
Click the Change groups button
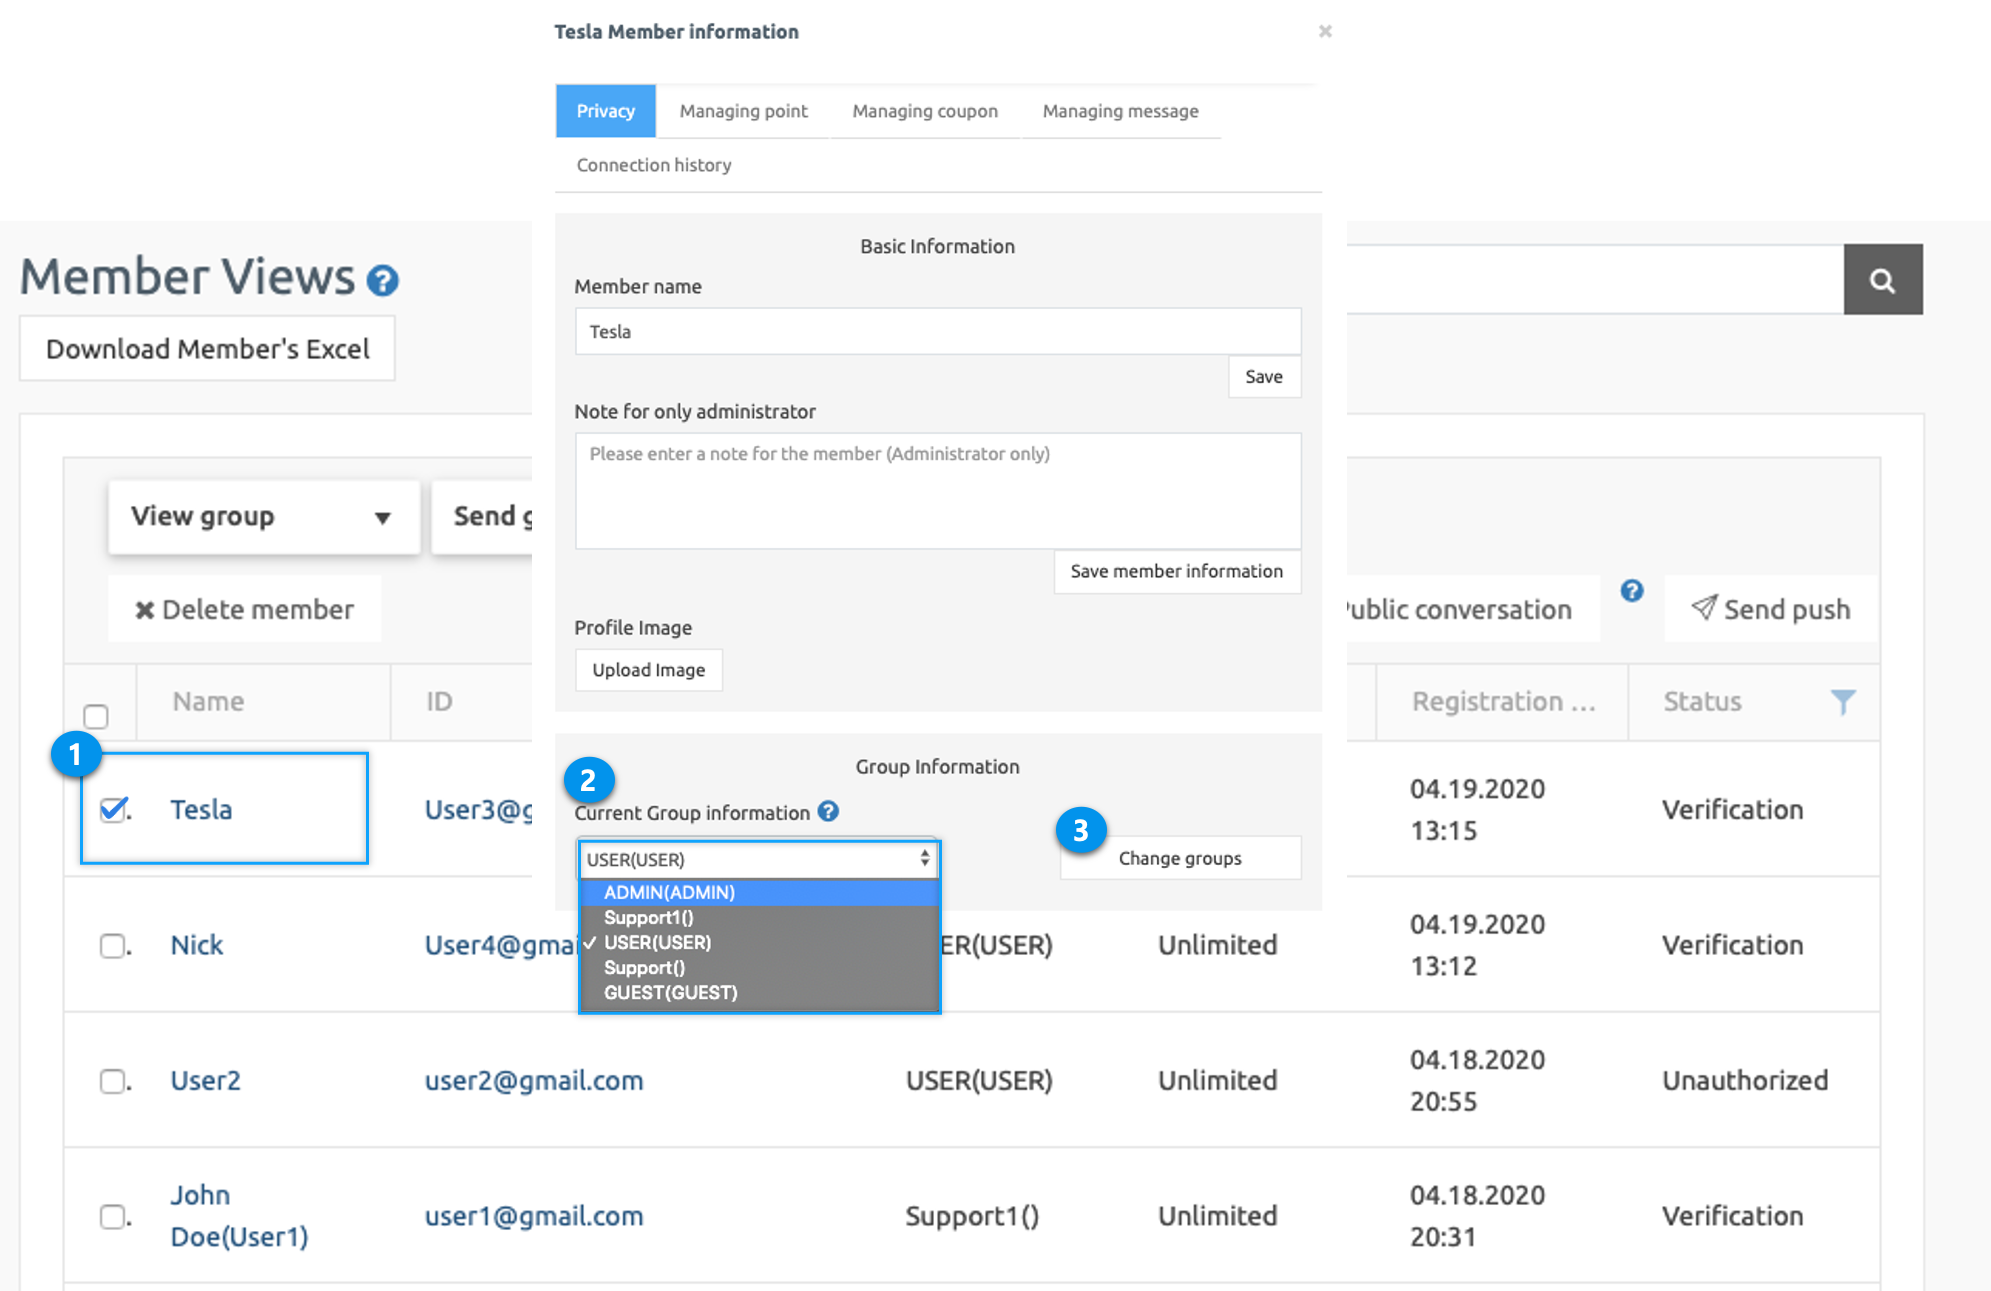click(x=1180, y=858)
